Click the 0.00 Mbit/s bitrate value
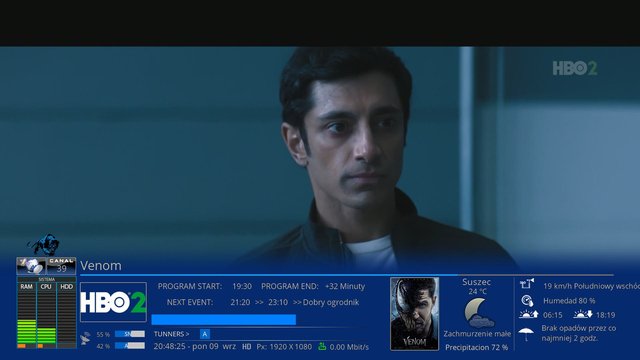This screenshot has width=640, height=360. 349,347
